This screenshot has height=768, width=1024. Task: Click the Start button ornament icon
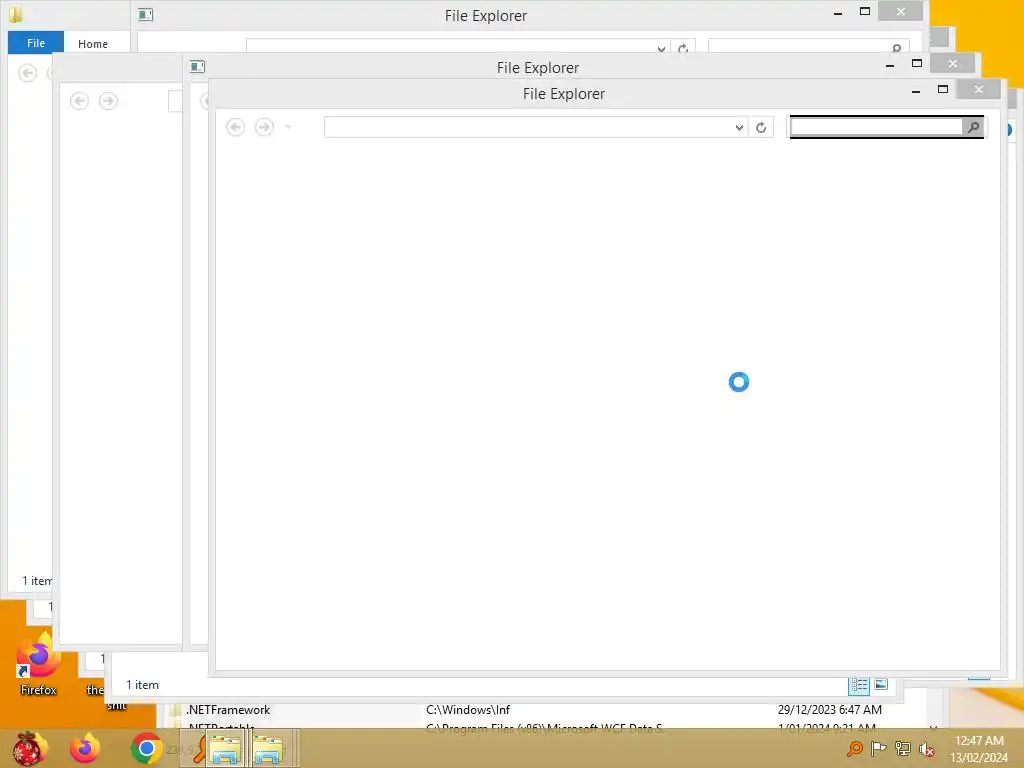29,748
